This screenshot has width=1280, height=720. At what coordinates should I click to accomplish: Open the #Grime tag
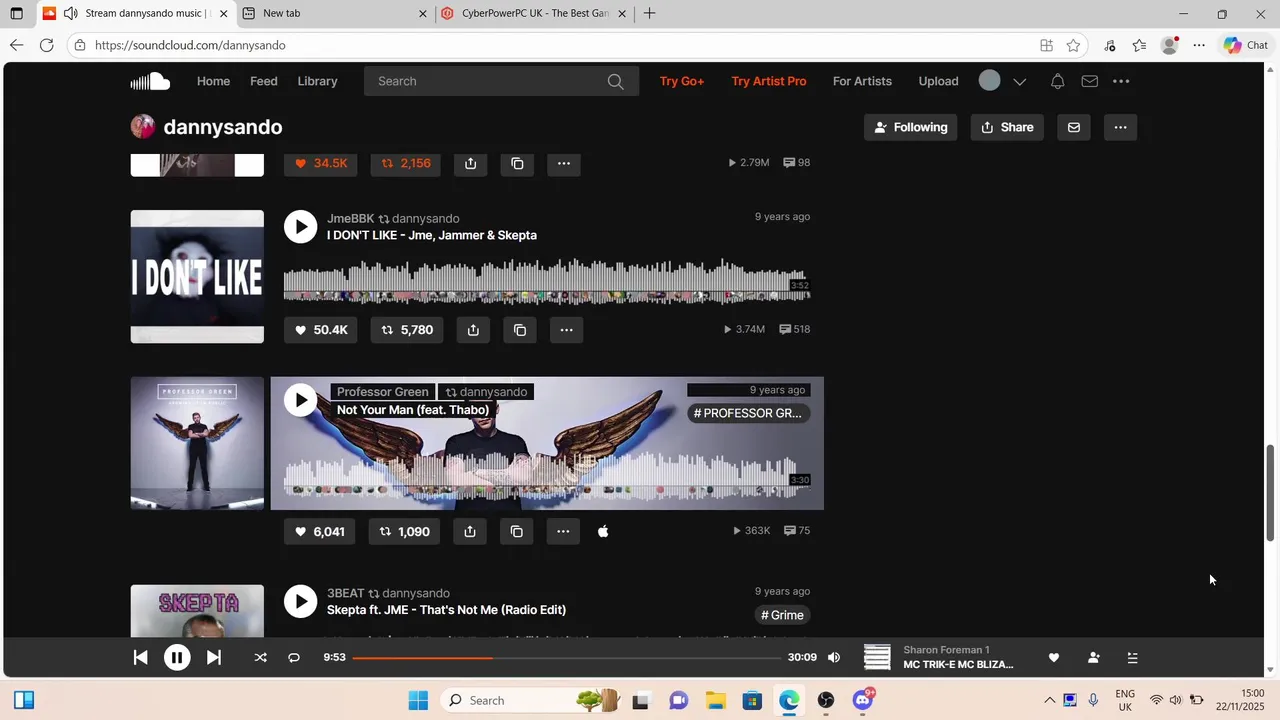[782, 615]
